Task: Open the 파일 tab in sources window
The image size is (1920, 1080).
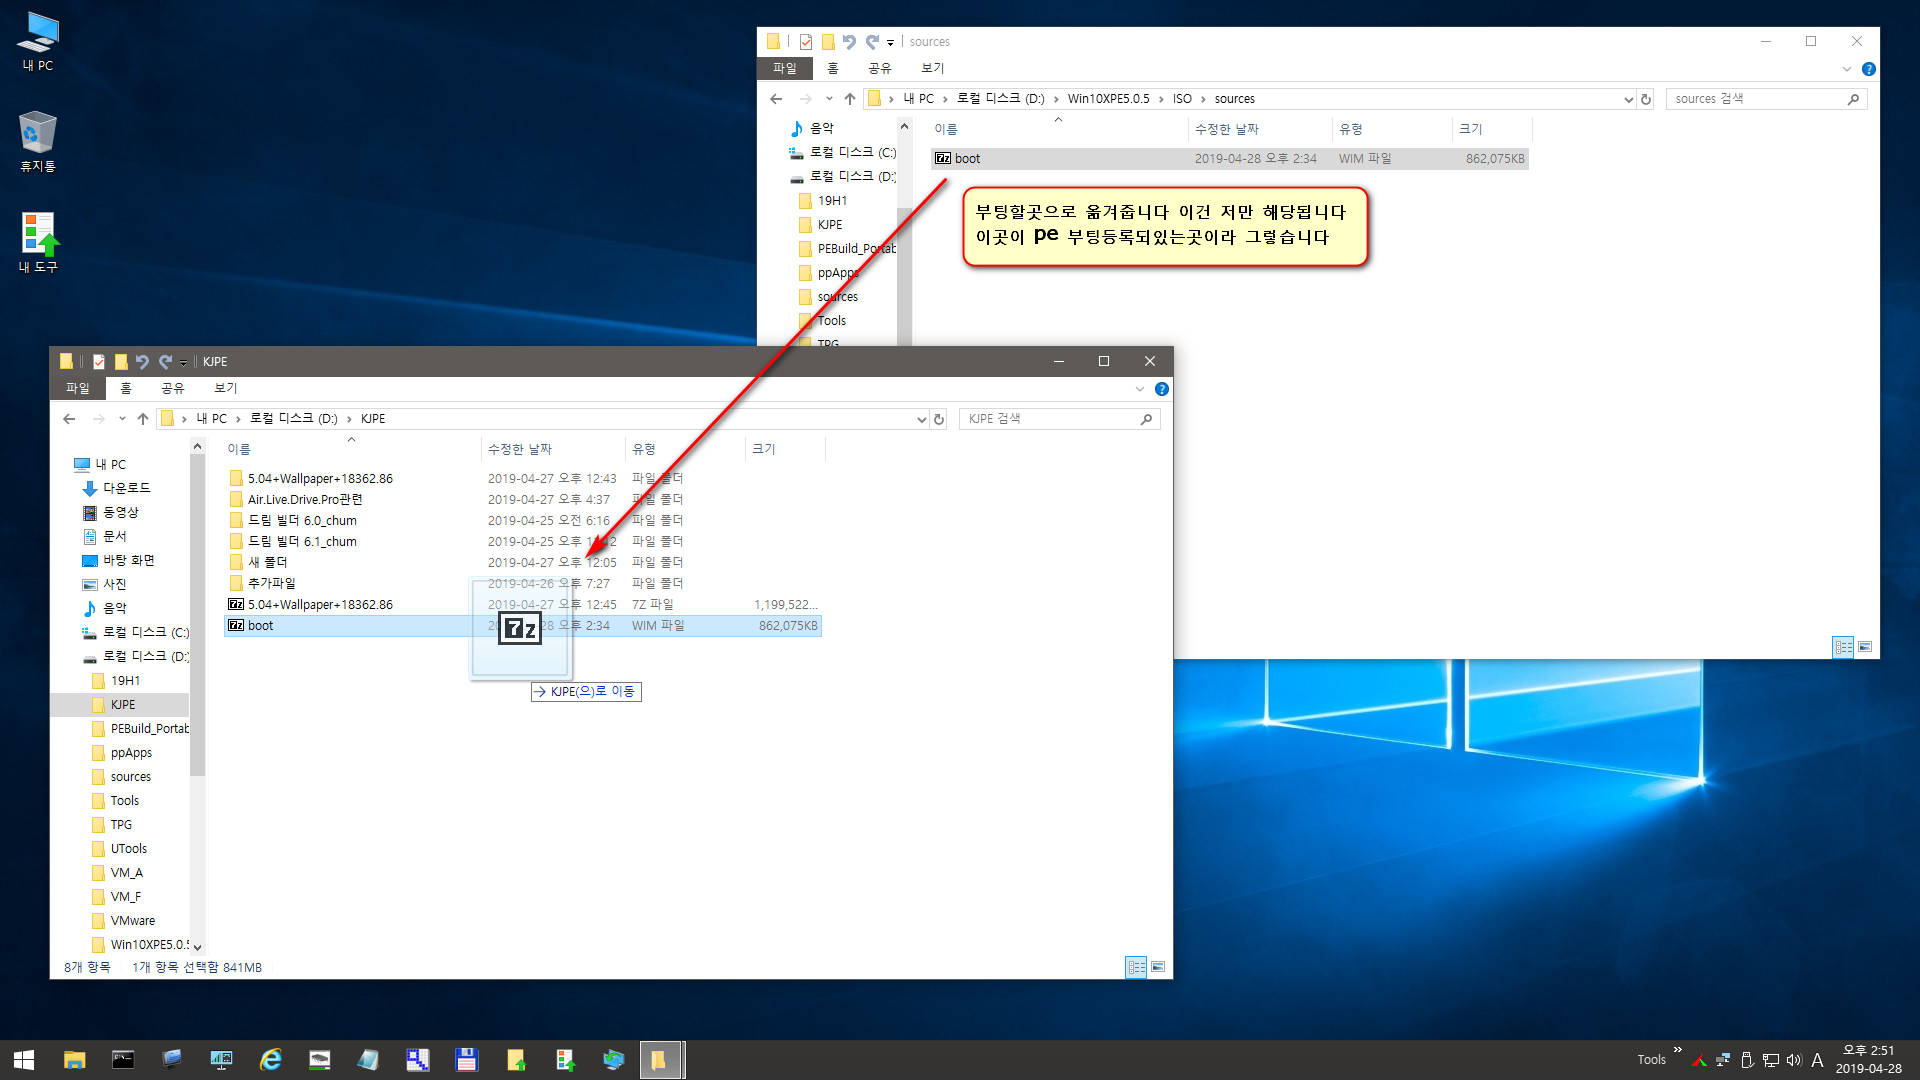Action: pyautogui.click(x=784, y=68)
